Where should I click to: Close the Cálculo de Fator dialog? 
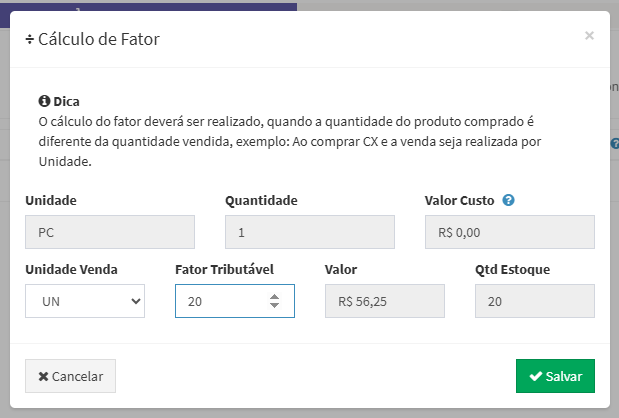(x=589, y=36)
